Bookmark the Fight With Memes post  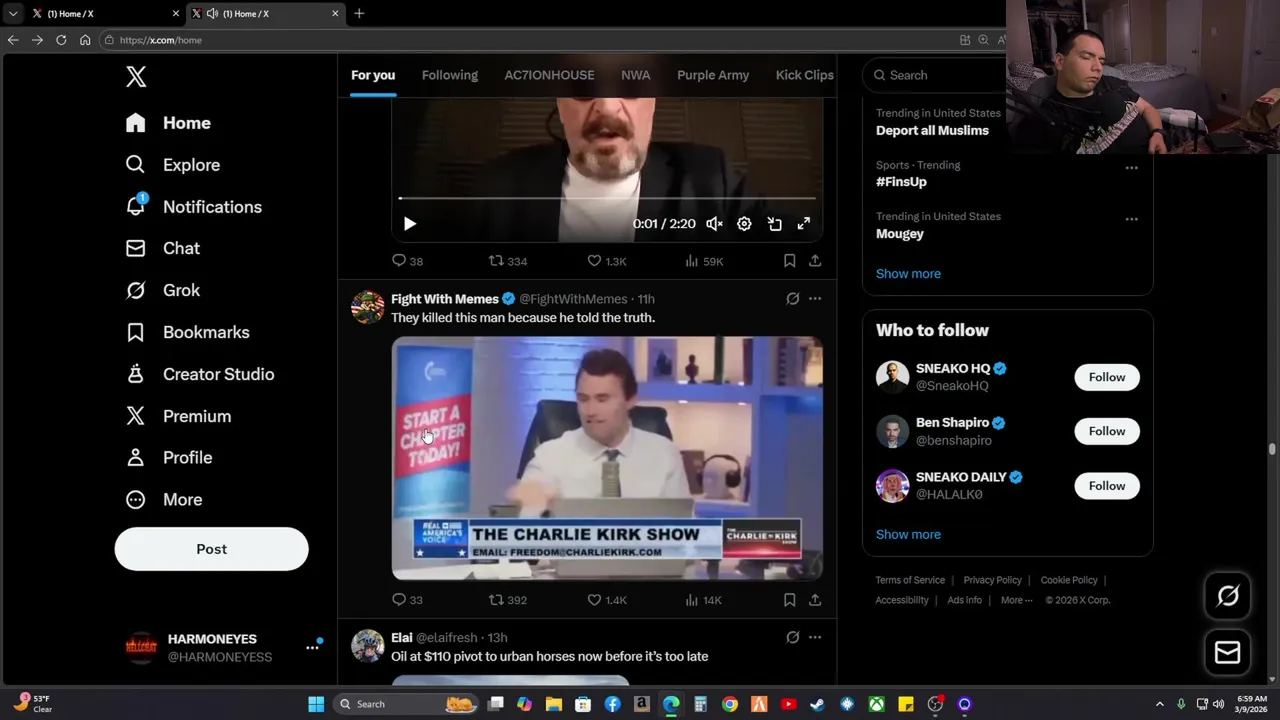(x=789, y=600)
